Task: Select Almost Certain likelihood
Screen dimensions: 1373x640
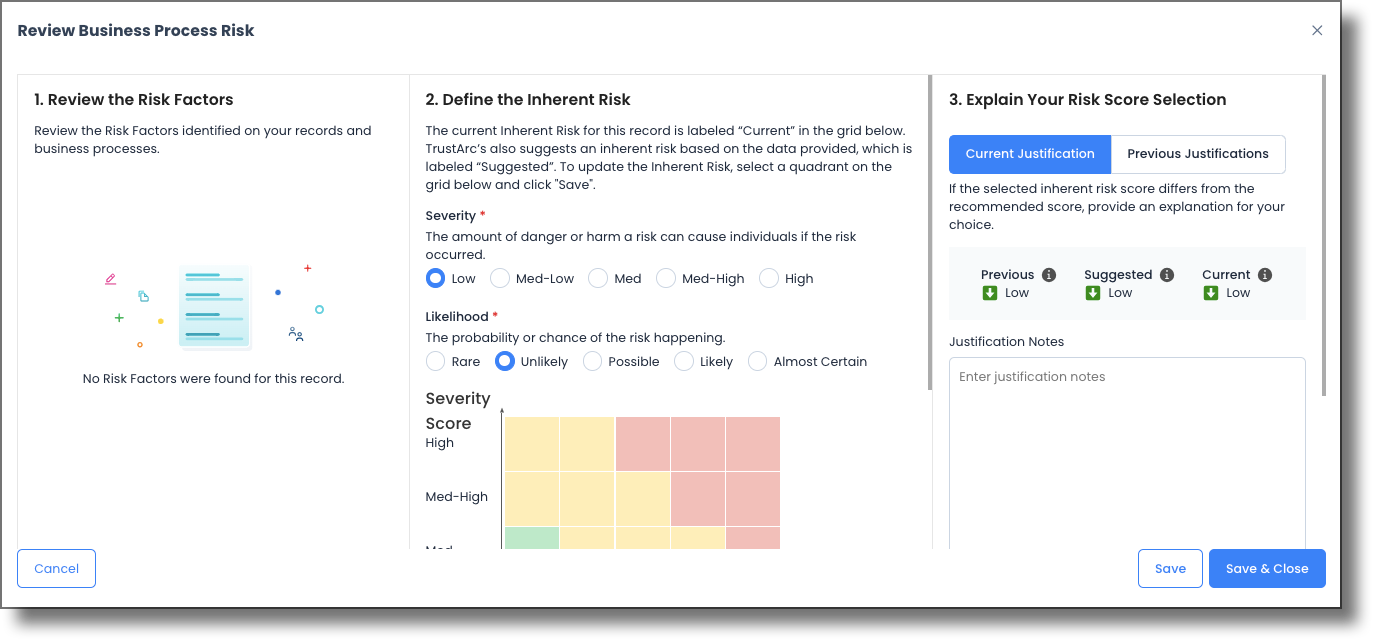Action: (x=756, y=361)
